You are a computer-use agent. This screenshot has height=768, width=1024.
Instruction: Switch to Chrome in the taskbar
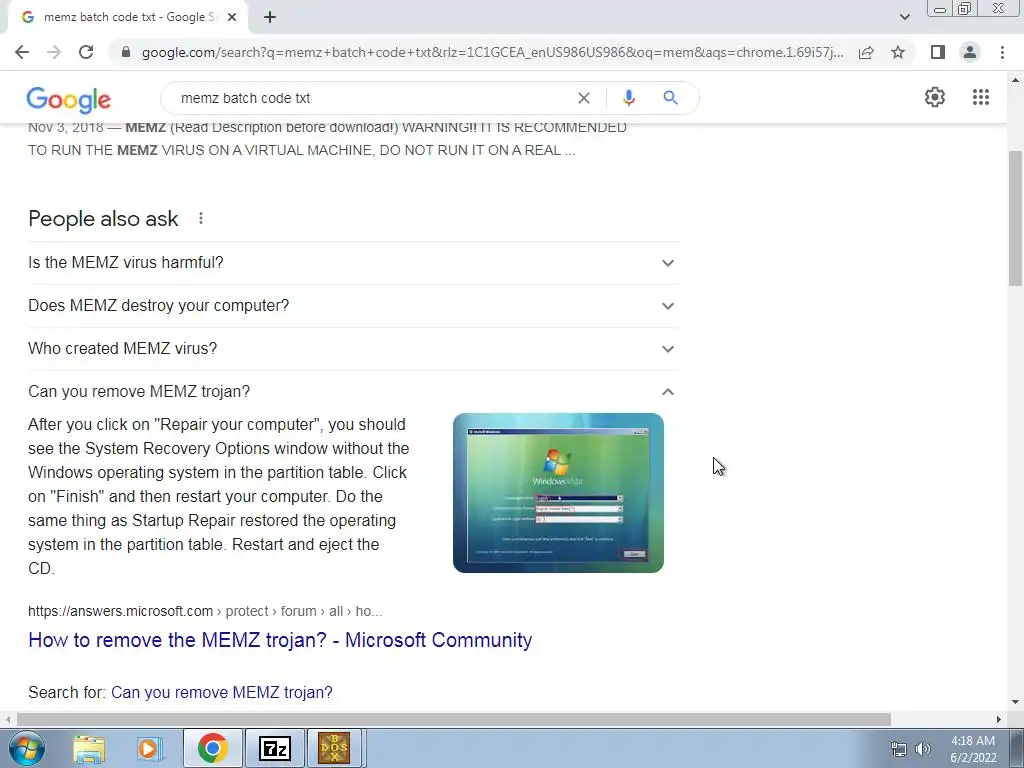pos(212,748)
